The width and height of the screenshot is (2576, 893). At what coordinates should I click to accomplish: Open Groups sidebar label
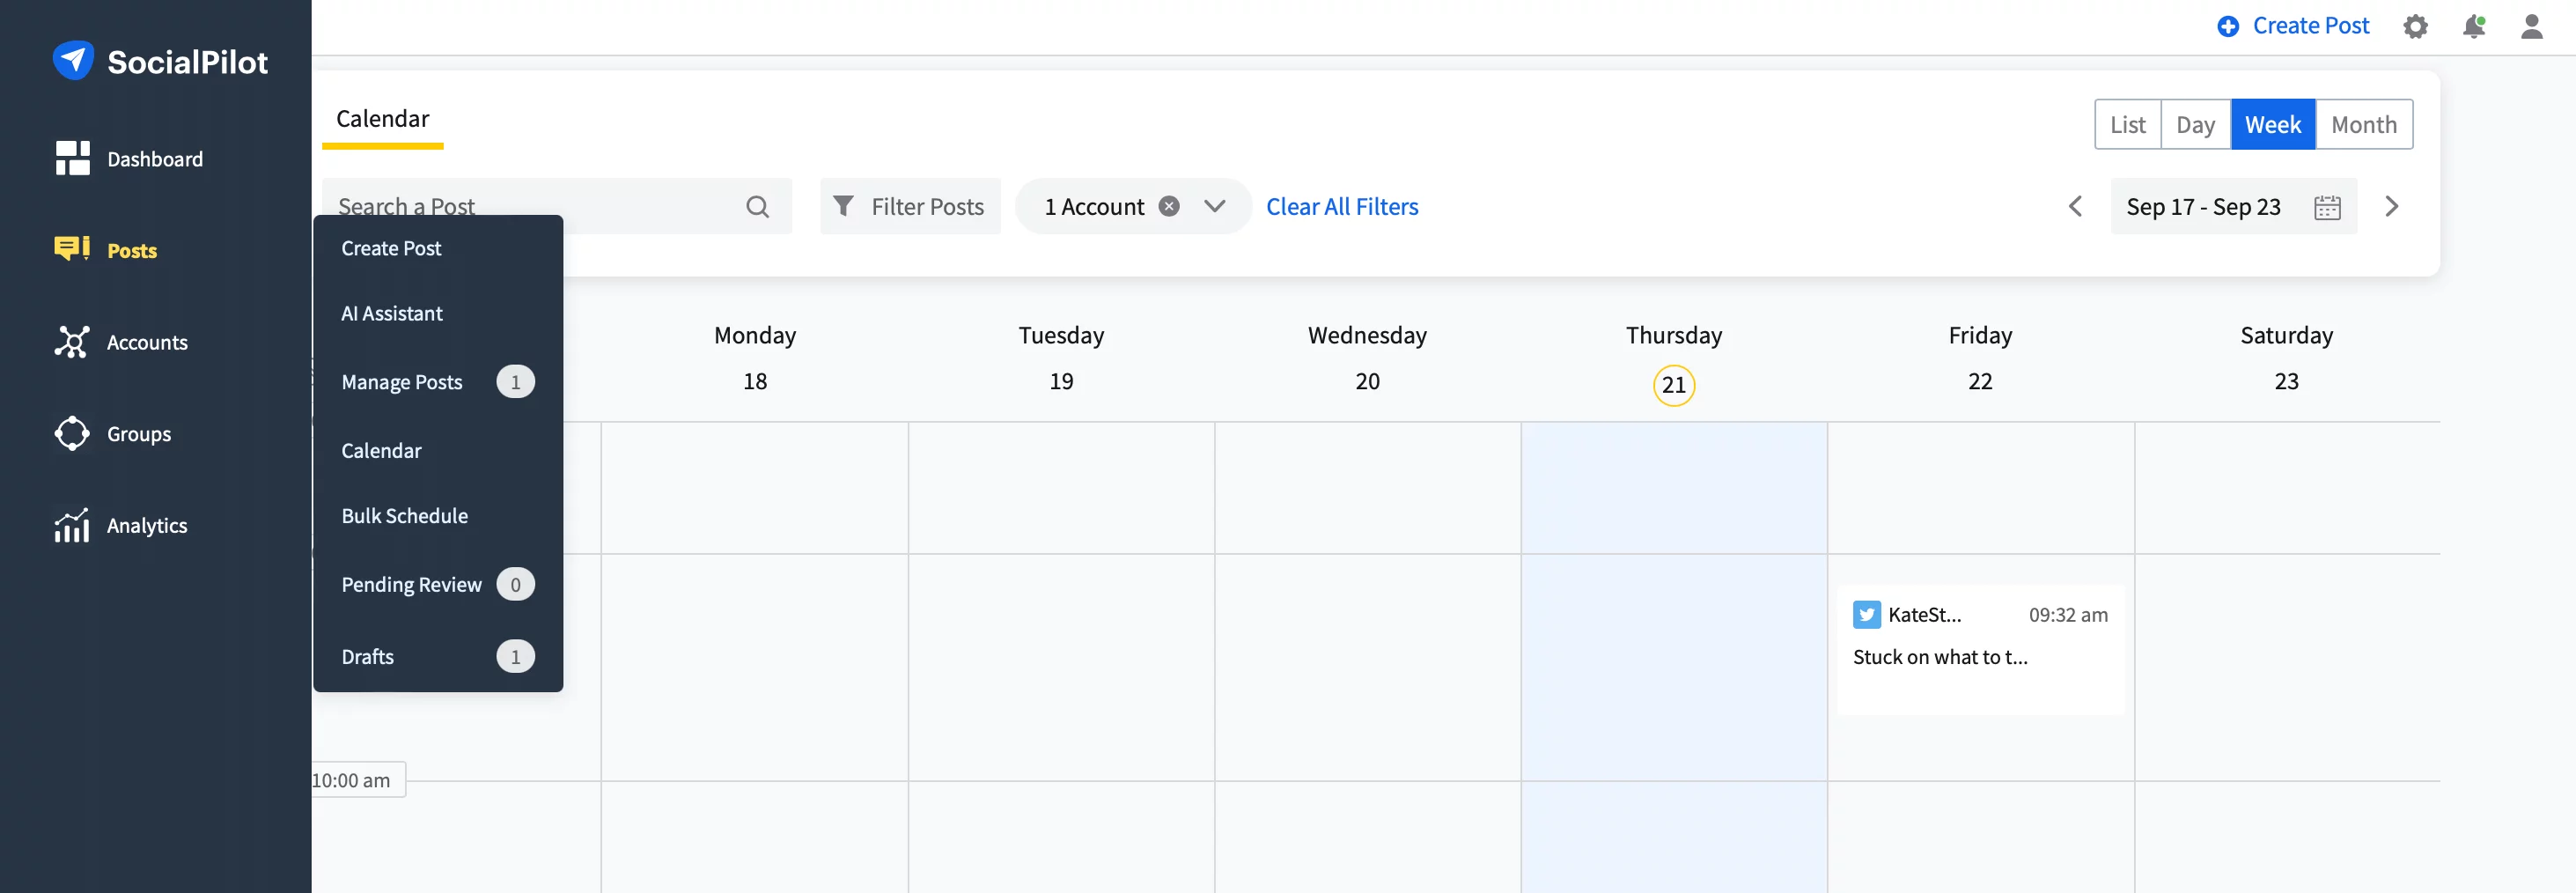pos(139,434)
